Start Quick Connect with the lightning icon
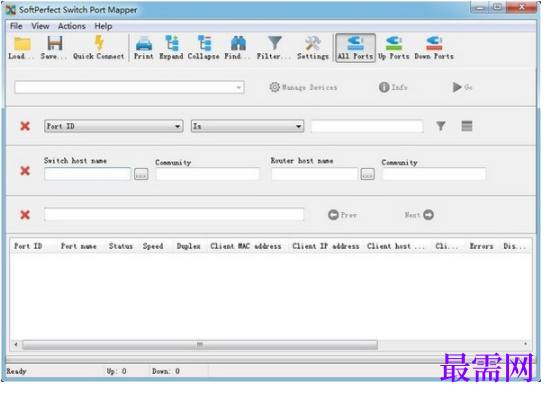This screenshot has height=399, width=552. [99, 43]
